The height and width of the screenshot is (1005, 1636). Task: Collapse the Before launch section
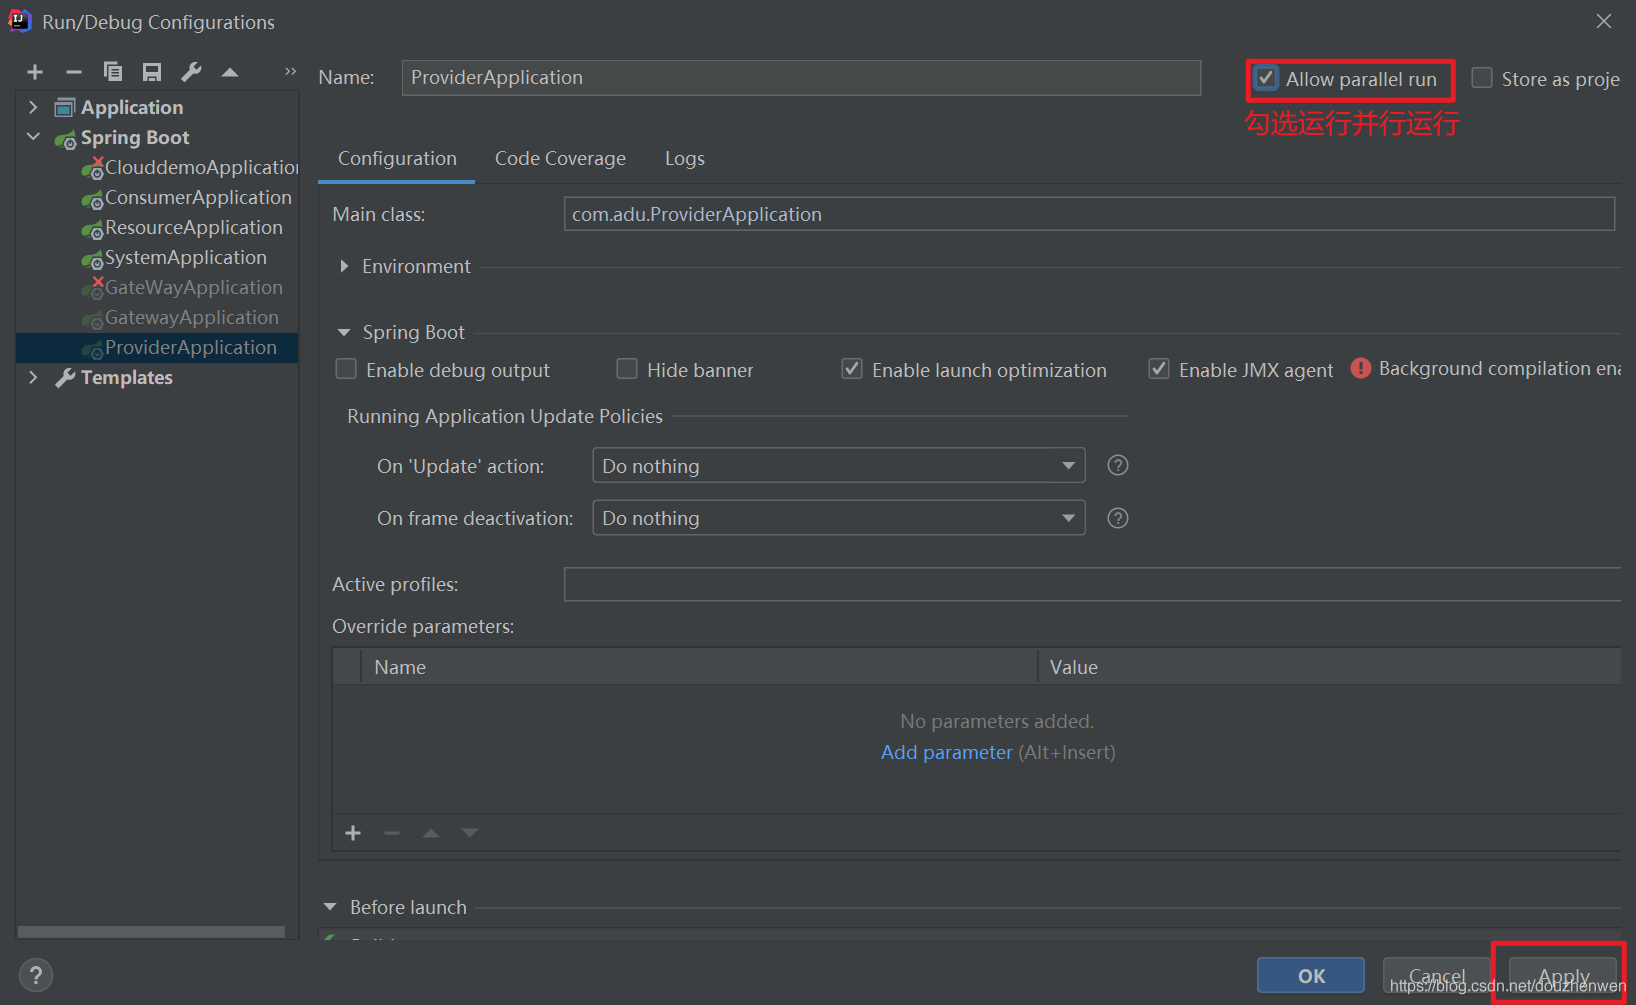click(x=330, y=907)
